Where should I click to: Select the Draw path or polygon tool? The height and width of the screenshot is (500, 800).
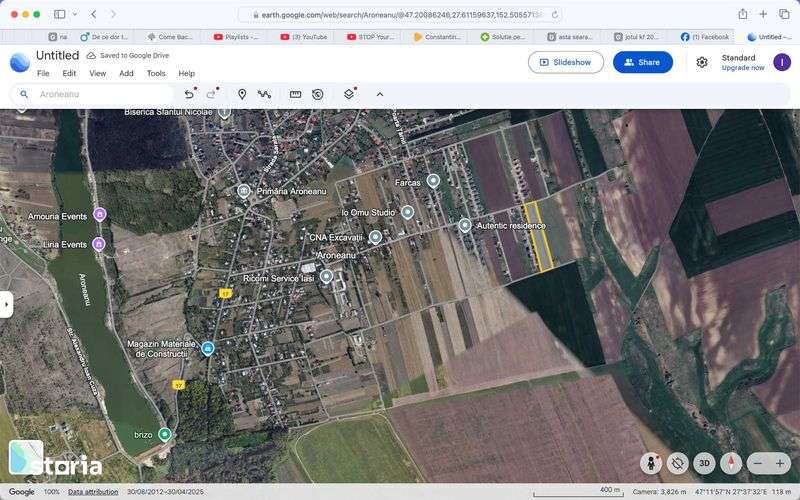tap(264, 94)
